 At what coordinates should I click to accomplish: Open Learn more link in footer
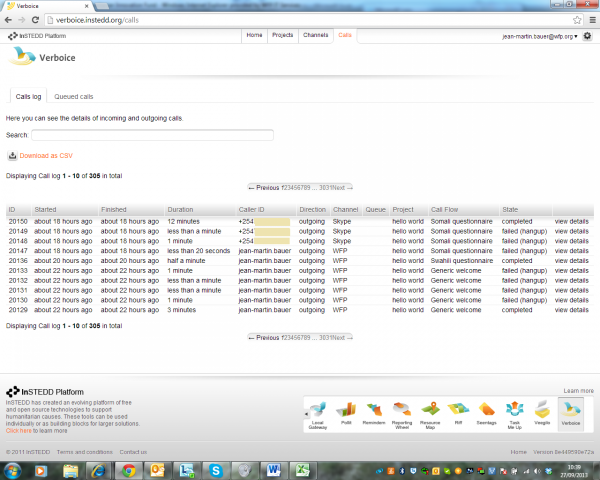578,391
